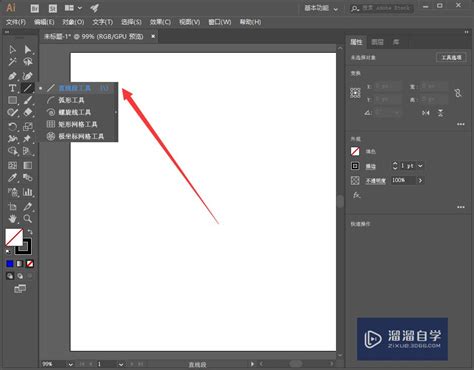The image size is (474, 370).
Task: Select the Selection tool (black arrow)
Action: click(12, 50)
